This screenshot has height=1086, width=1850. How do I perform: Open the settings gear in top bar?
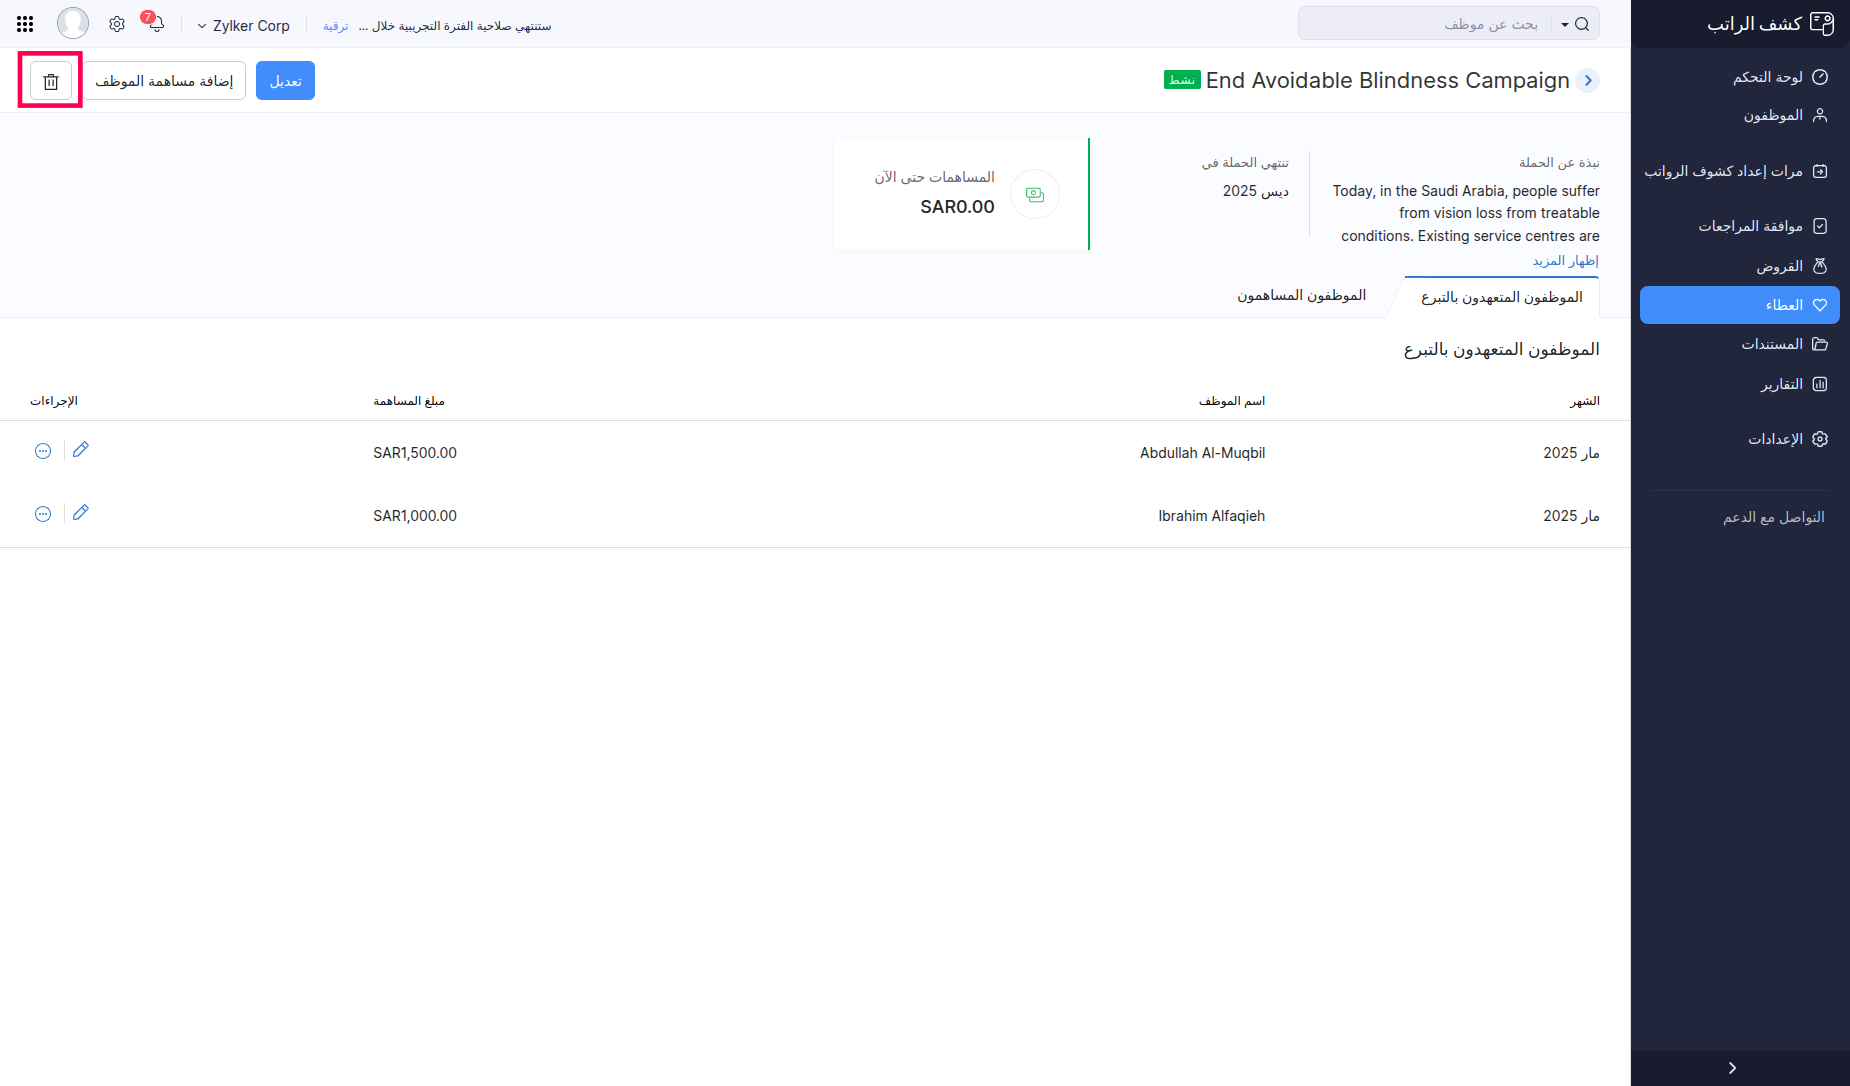(117, 24)
